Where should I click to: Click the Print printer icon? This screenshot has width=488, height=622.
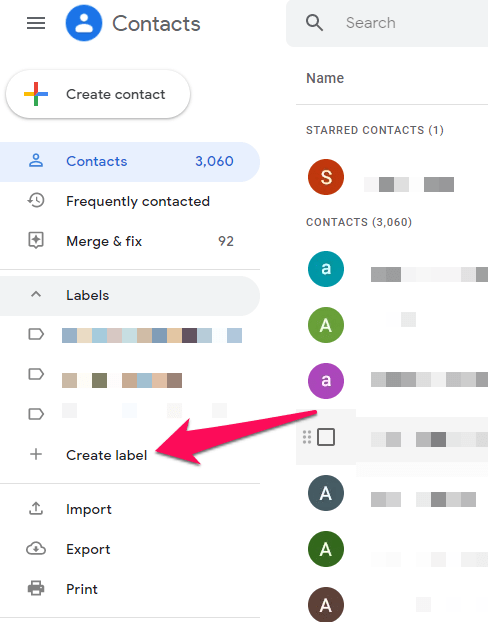[36, 588]
